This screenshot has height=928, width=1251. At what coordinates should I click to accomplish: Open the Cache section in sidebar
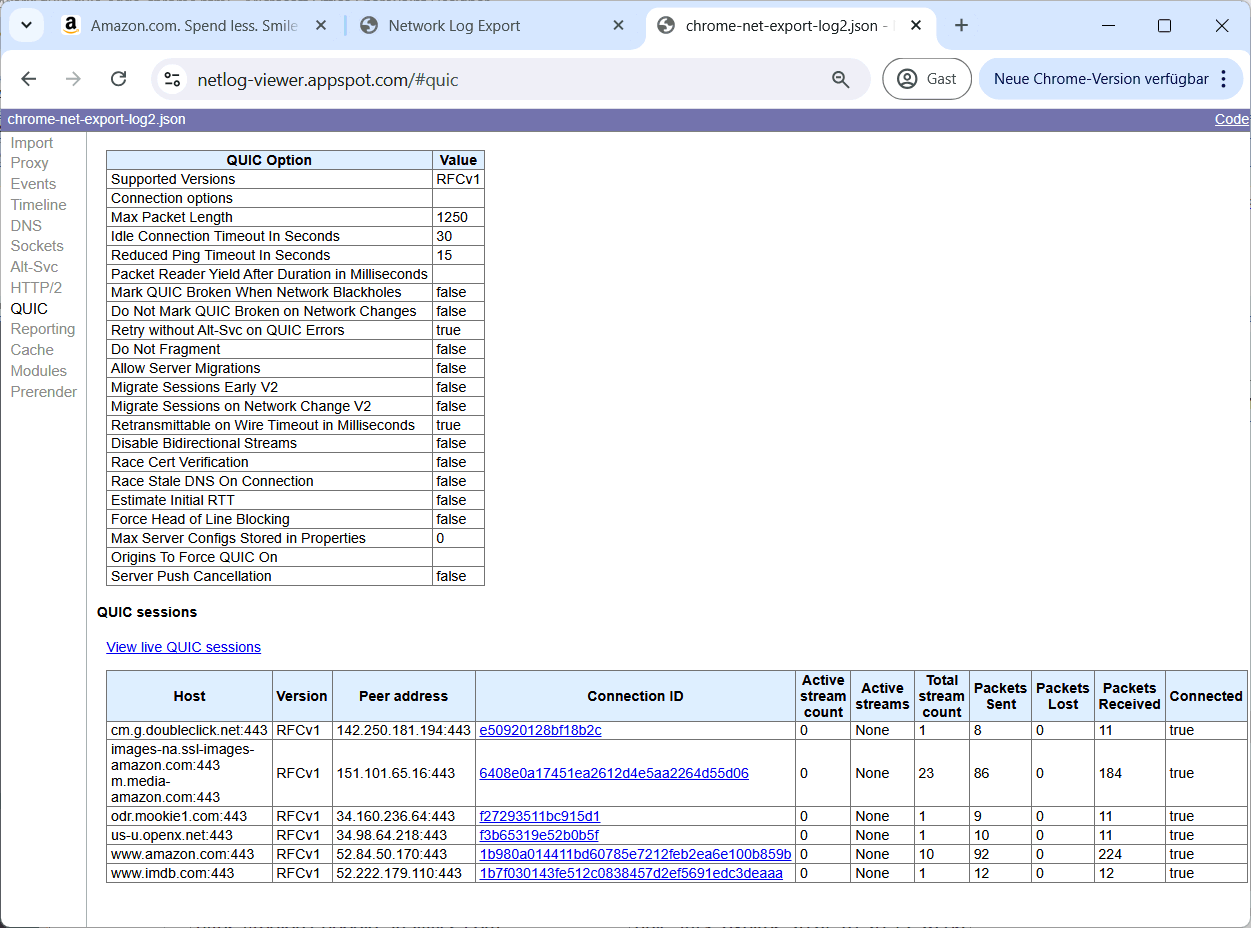click(32, 350)
